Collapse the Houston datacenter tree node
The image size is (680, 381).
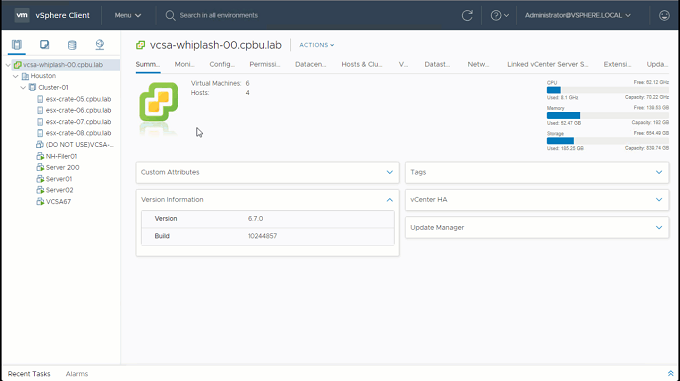pos(16,76)
